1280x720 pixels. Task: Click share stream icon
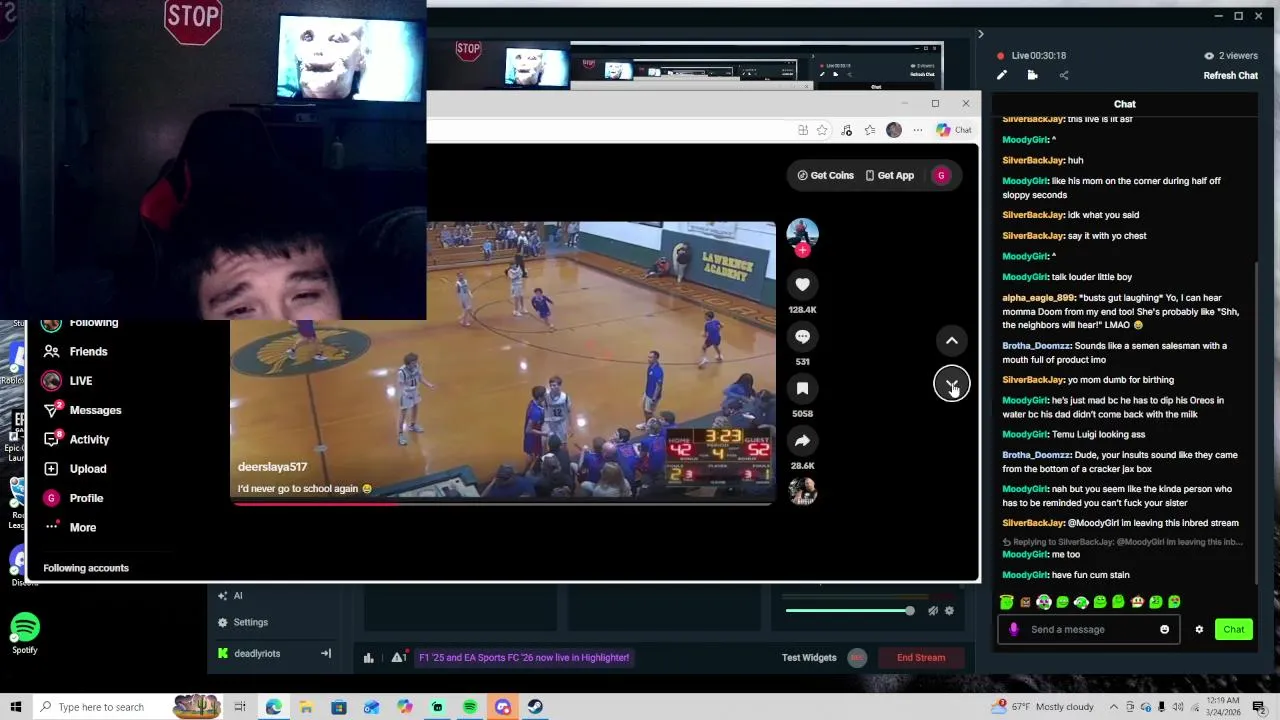[x=1063, y=75]
